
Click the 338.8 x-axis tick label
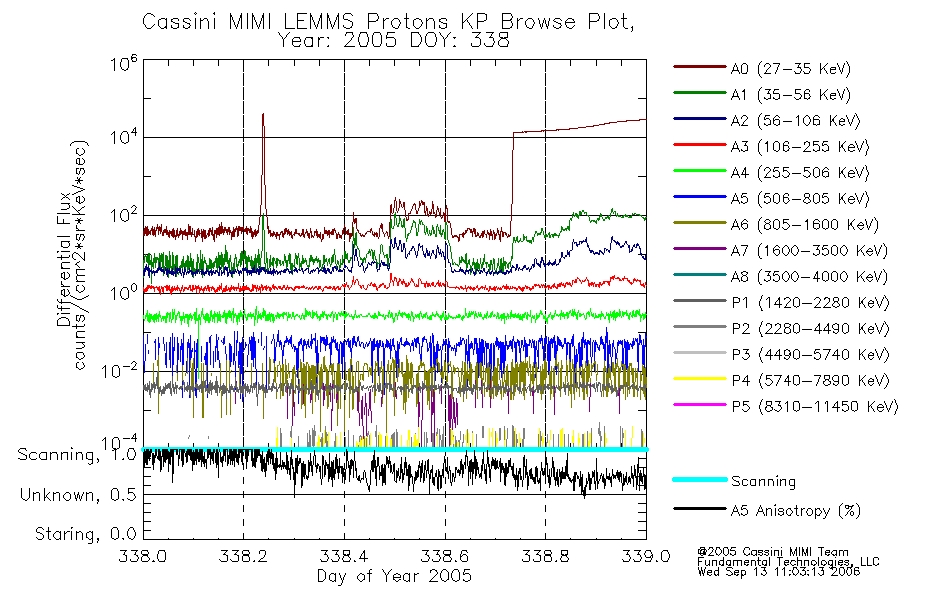(545, 556)
